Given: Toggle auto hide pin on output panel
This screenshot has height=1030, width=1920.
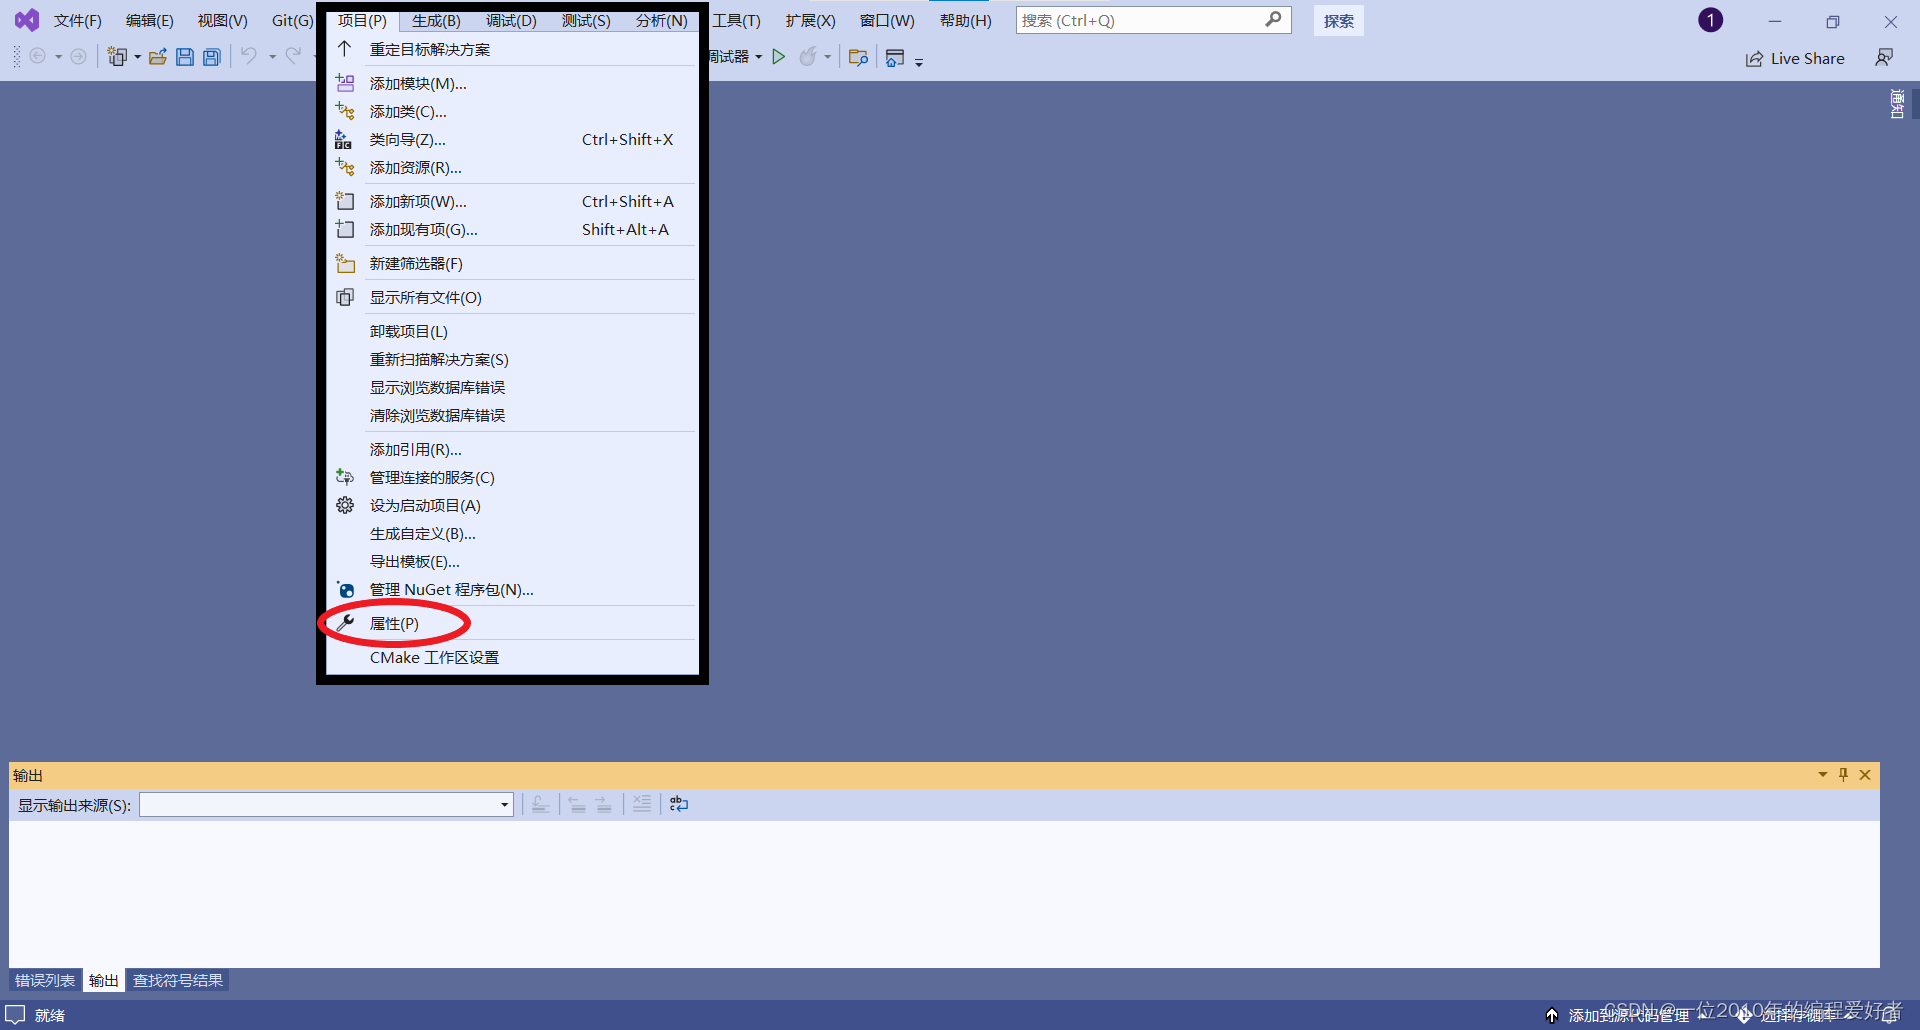Looking at the screenshot, I should click(1843, 775).
